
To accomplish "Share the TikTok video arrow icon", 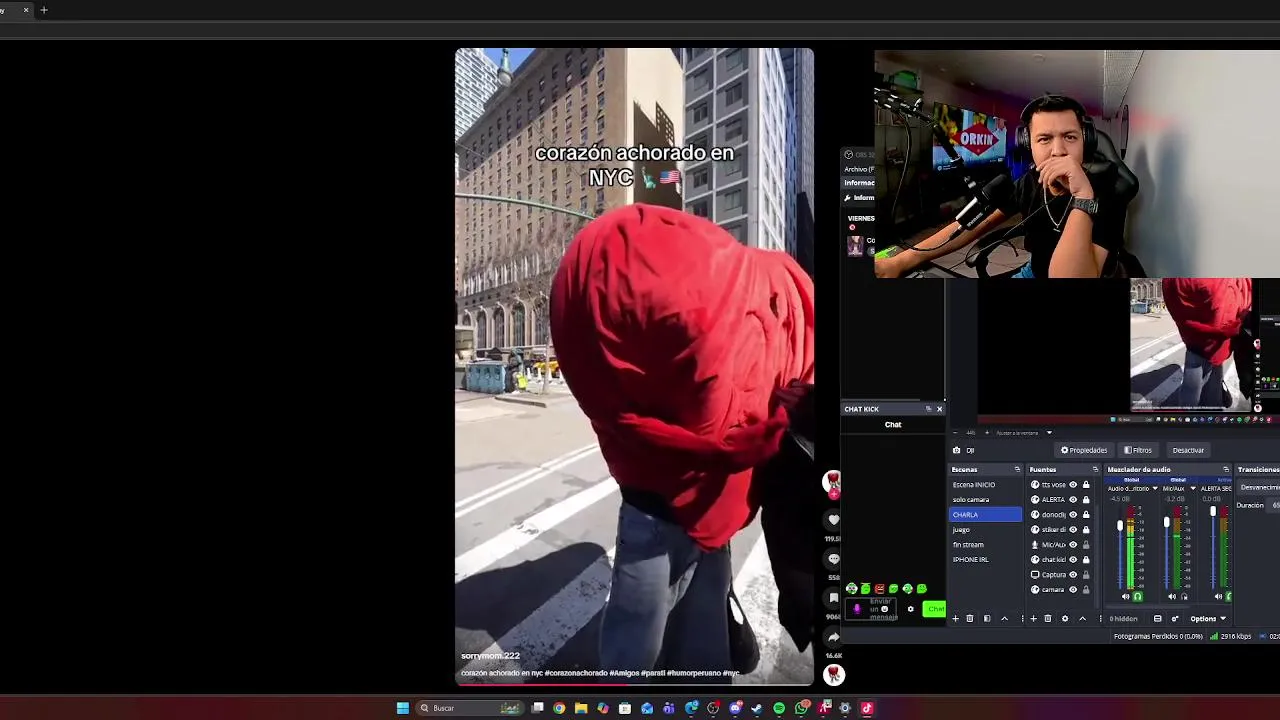I will click(833, 637).
